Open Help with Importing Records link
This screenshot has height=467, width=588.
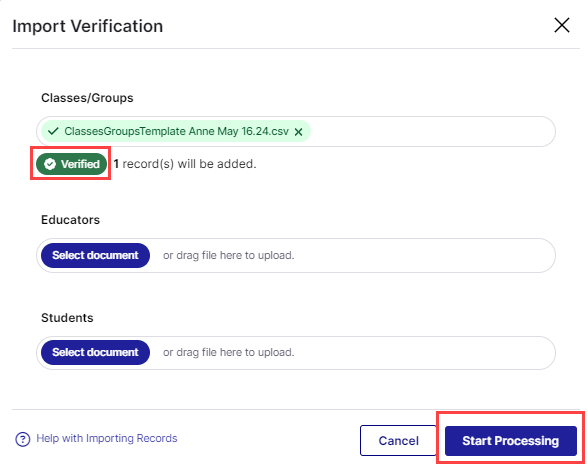click(x=106, y=438)
